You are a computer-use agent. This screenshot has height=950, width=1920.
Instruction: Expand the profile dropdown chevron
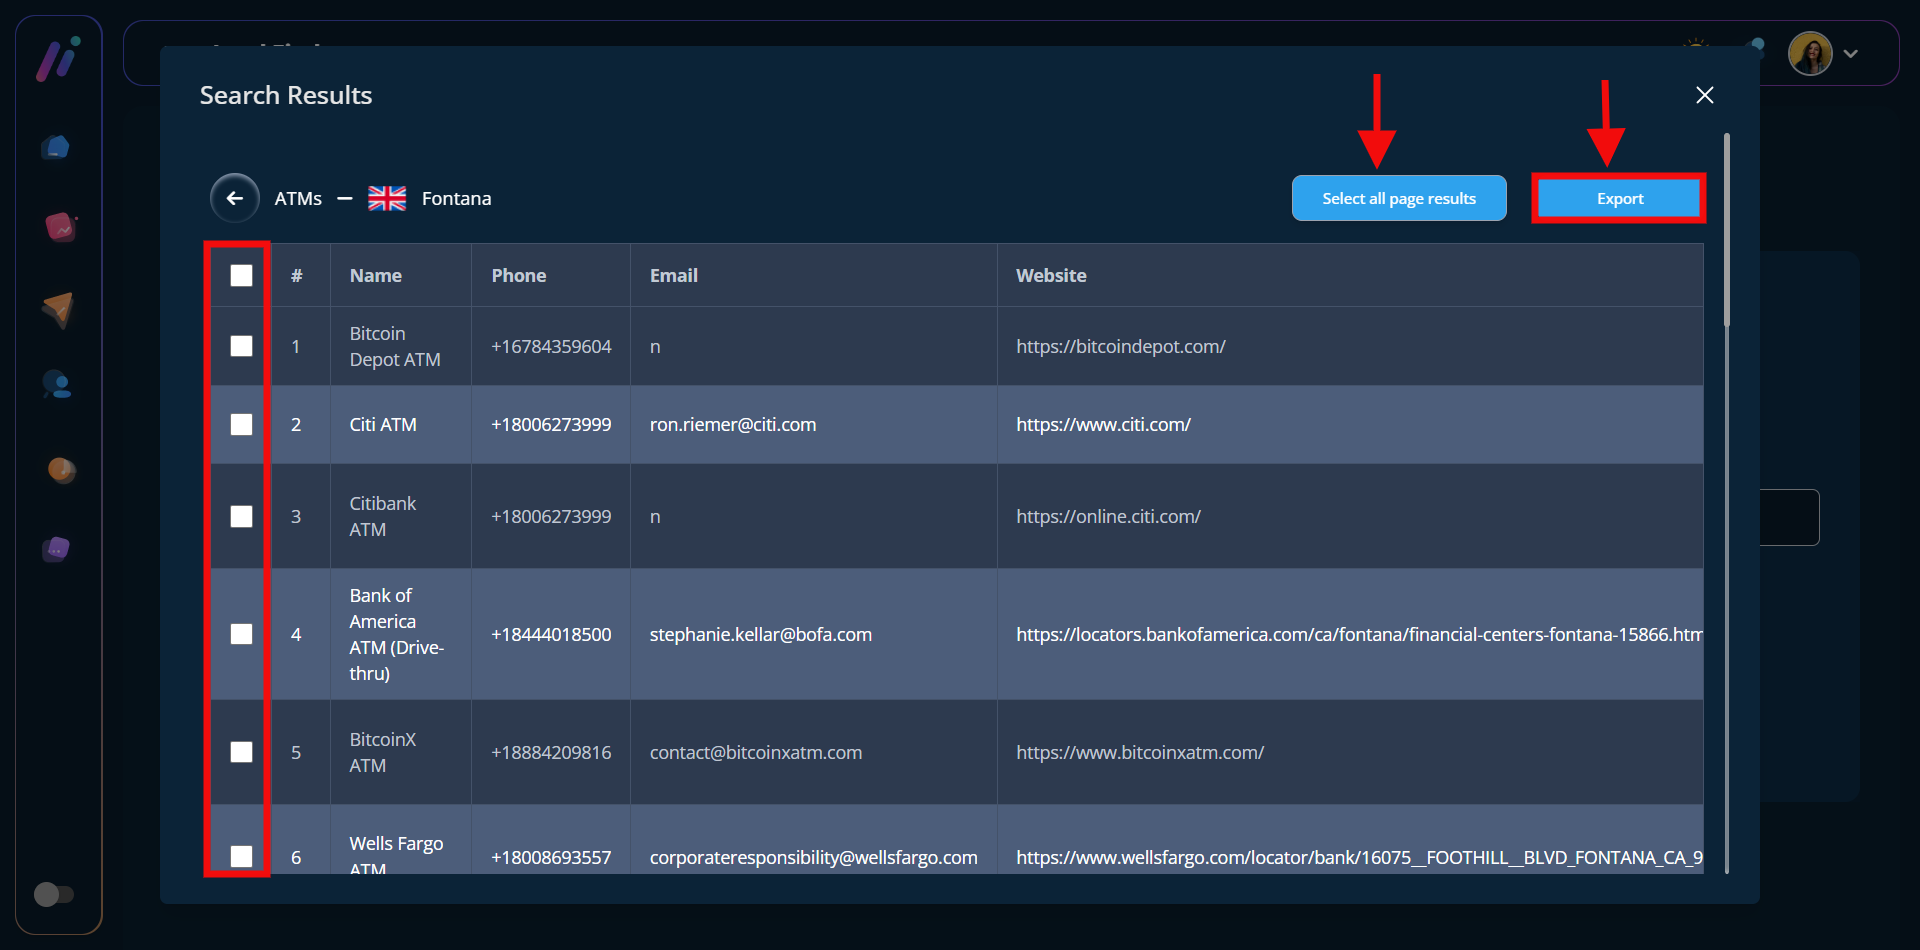tap(1851, 54)
